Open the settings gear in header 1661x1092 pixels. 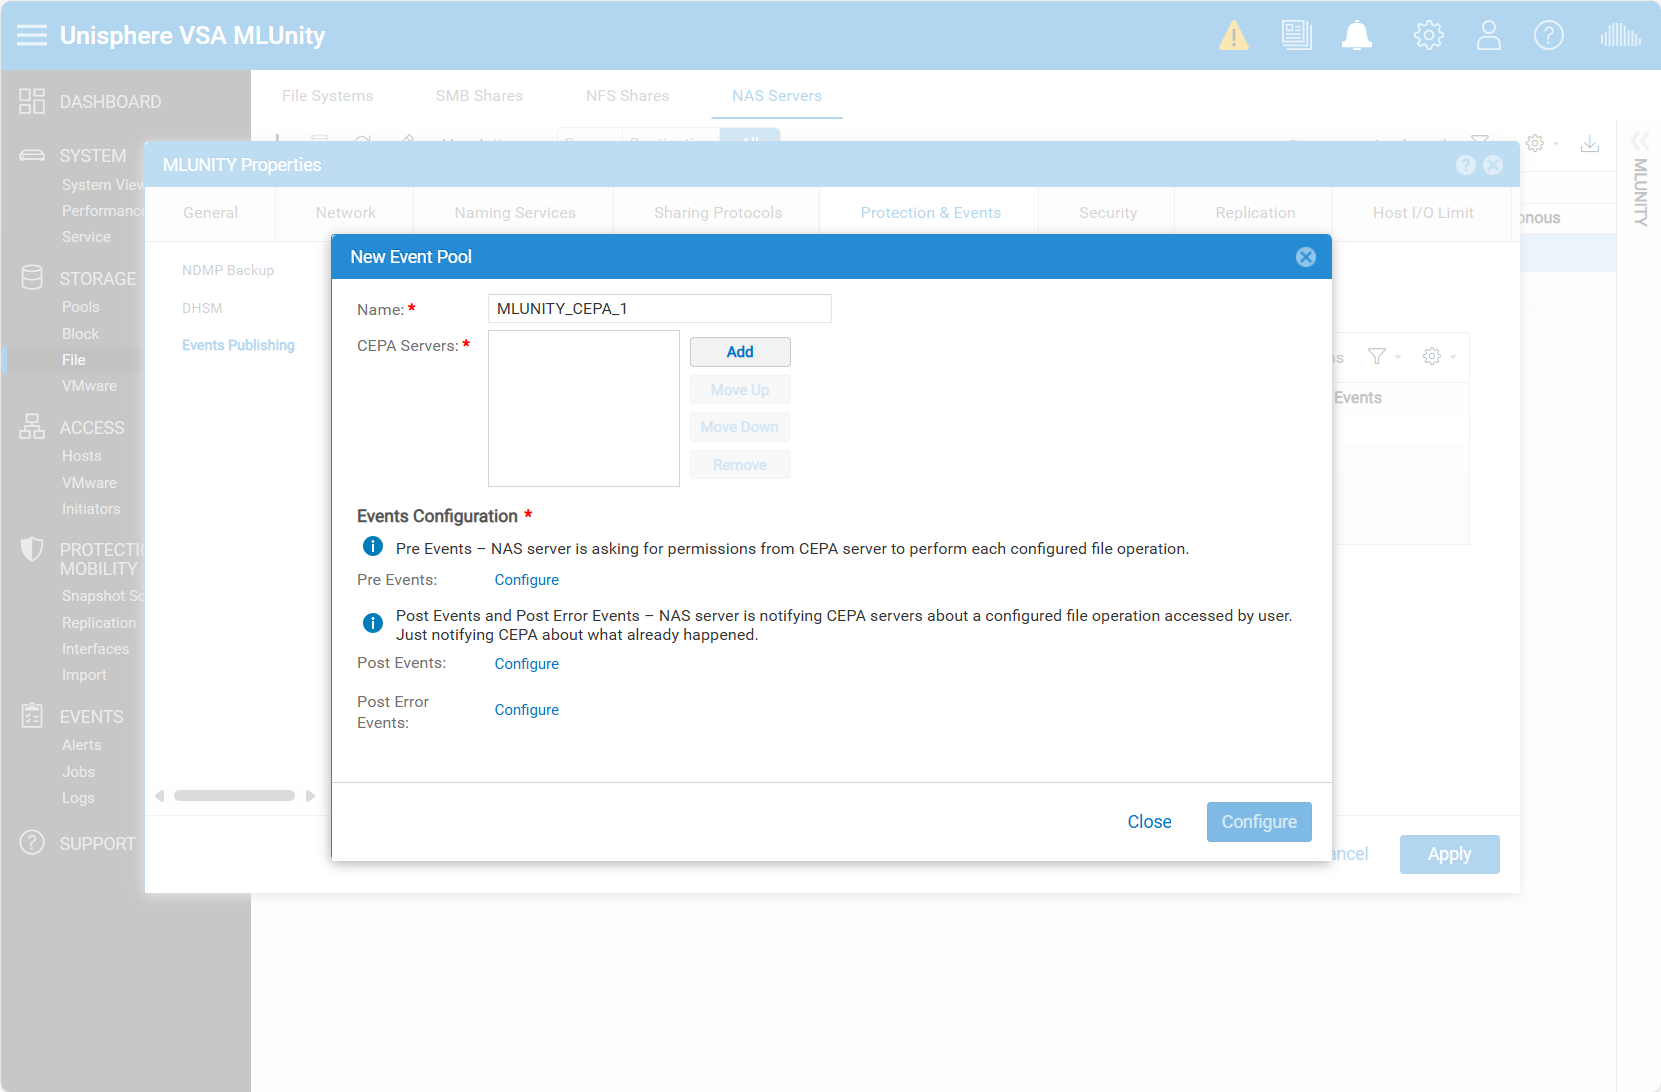tap(1428, 36)
